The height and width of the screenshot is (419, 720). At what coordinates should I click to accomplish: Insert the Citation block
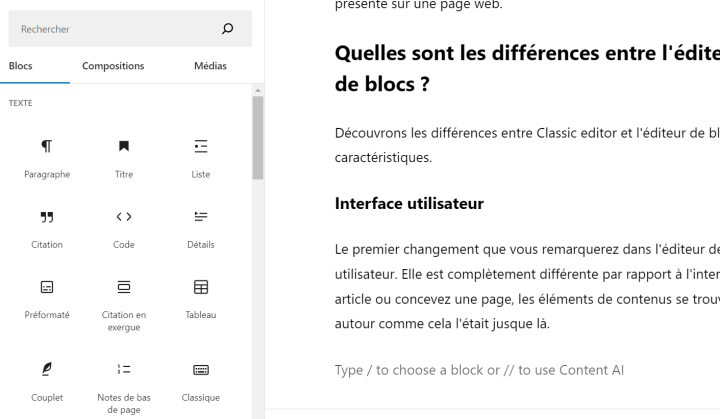(47, 229)
